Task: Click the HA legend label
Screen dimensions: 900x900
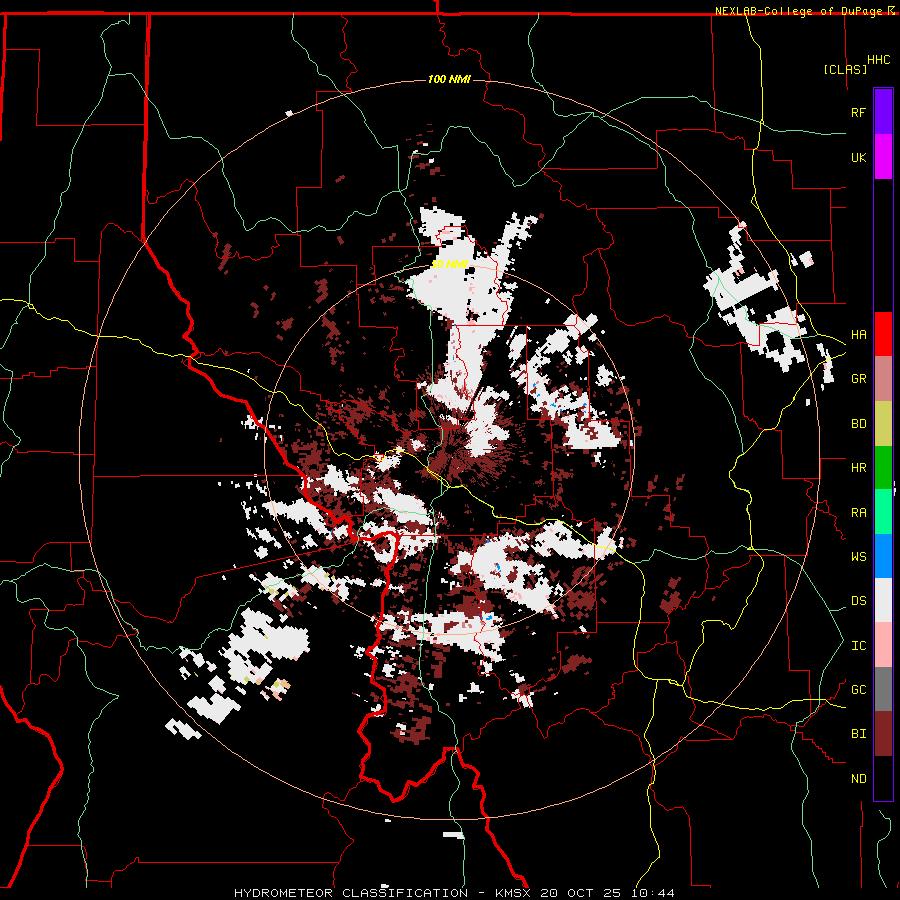Action: click(858, 335)
